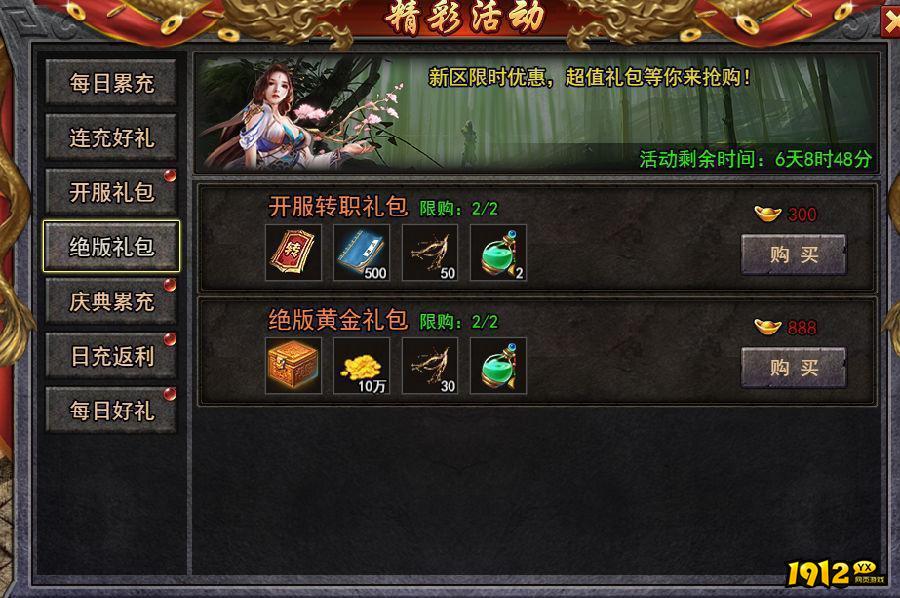Open the 日充返利 tab
The height and width of the screenshot is (598, 900).
pos(111,356)
